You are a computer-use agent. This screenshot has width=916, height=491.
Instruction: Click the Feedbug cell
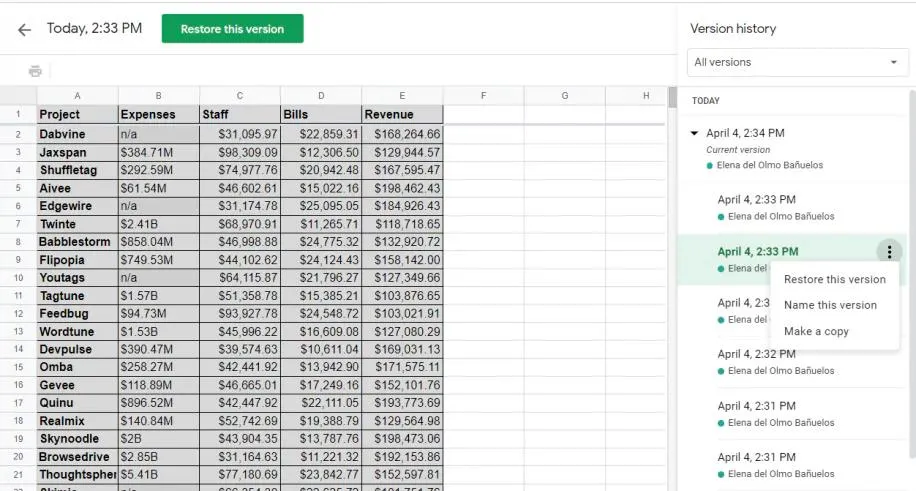pos(77,314)
